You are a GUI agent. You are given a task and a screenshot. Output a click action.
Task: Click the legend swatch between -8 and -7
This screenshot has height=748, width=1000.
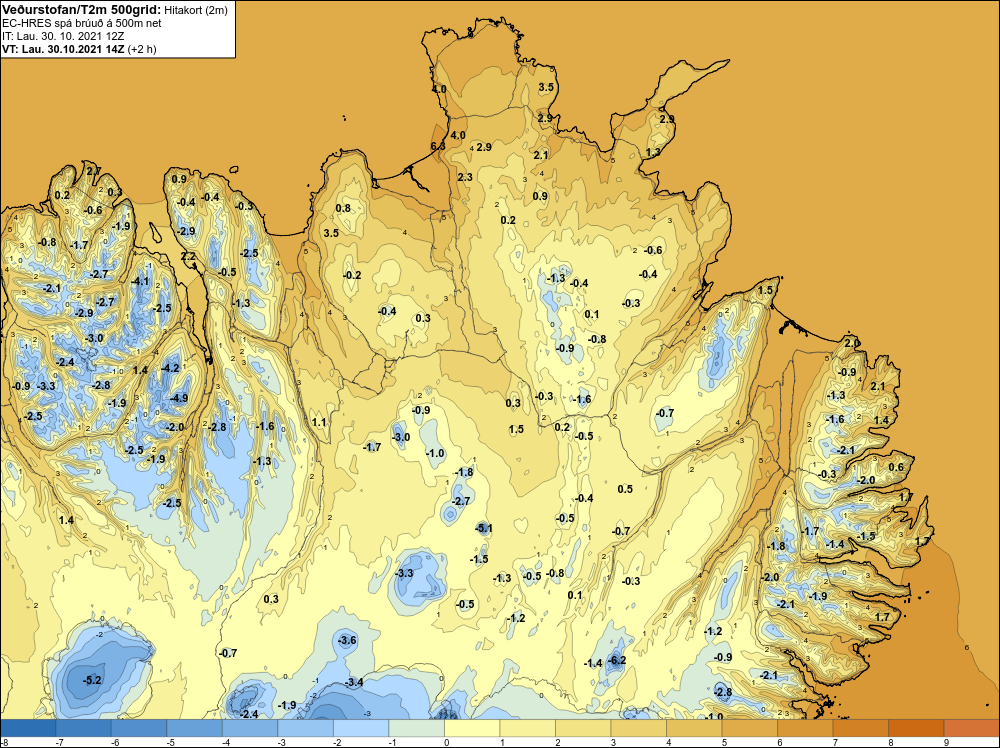tap(28, 728)
